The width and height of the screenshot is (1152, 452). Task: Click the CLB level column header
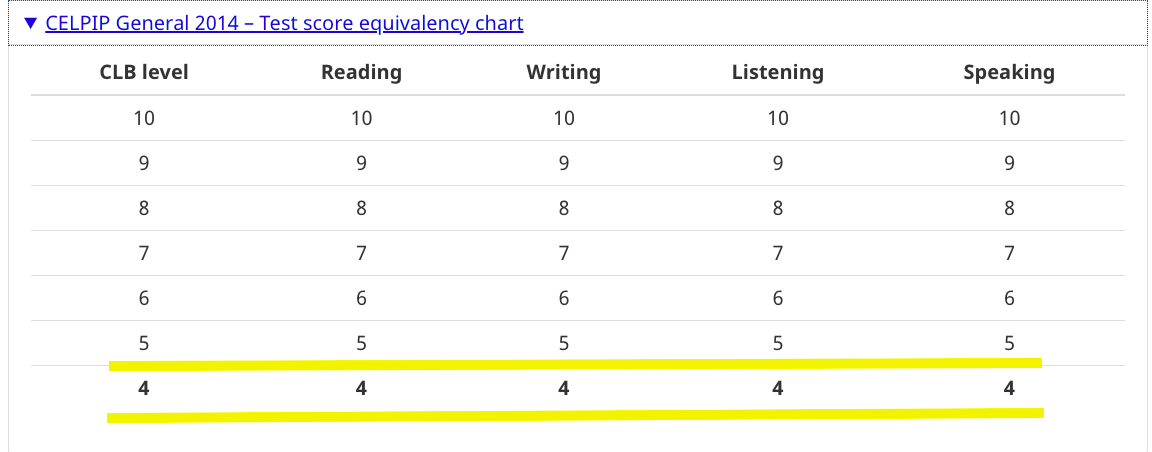point(144,72)
